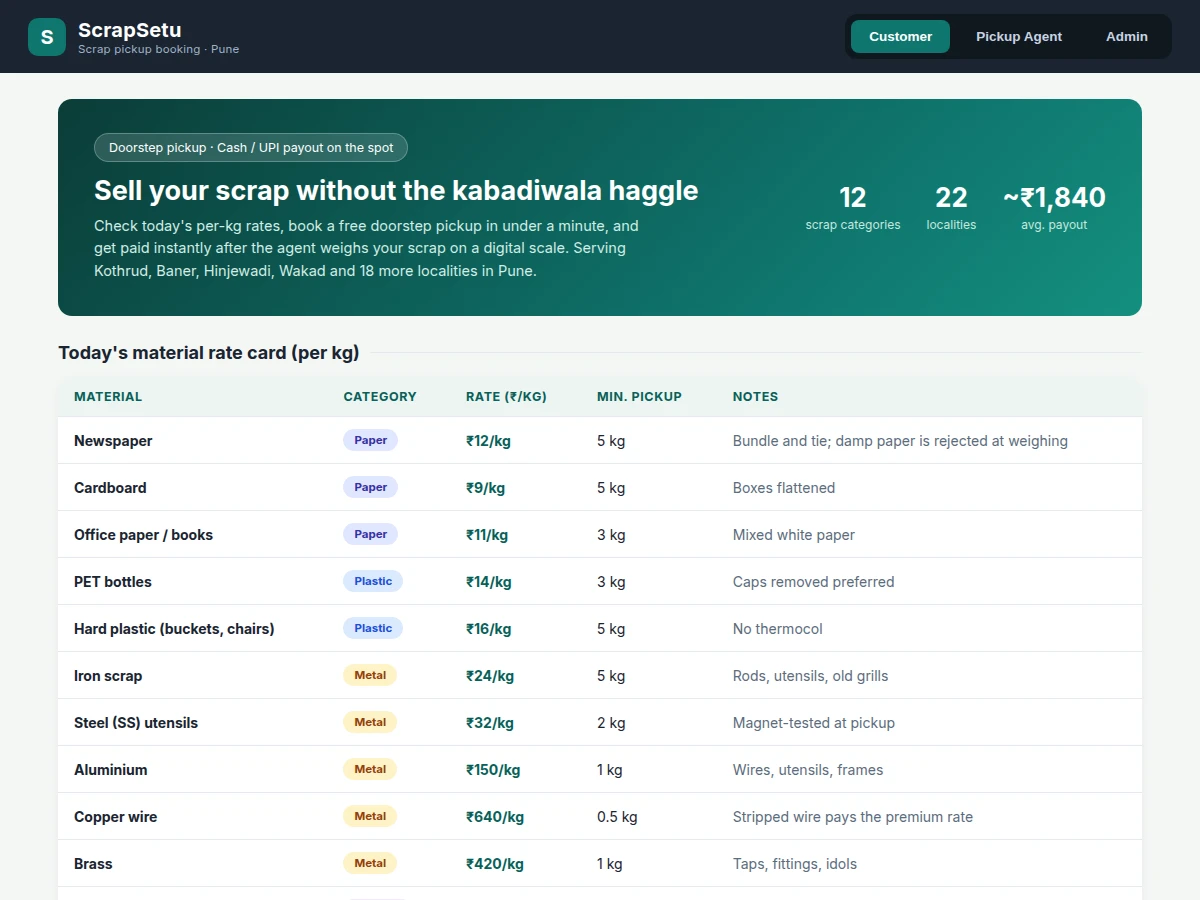The width and height of the screenshot is (1200, 900).
Task: Click the 2 kg Steel minimum pickup
Action: point(611,723)
